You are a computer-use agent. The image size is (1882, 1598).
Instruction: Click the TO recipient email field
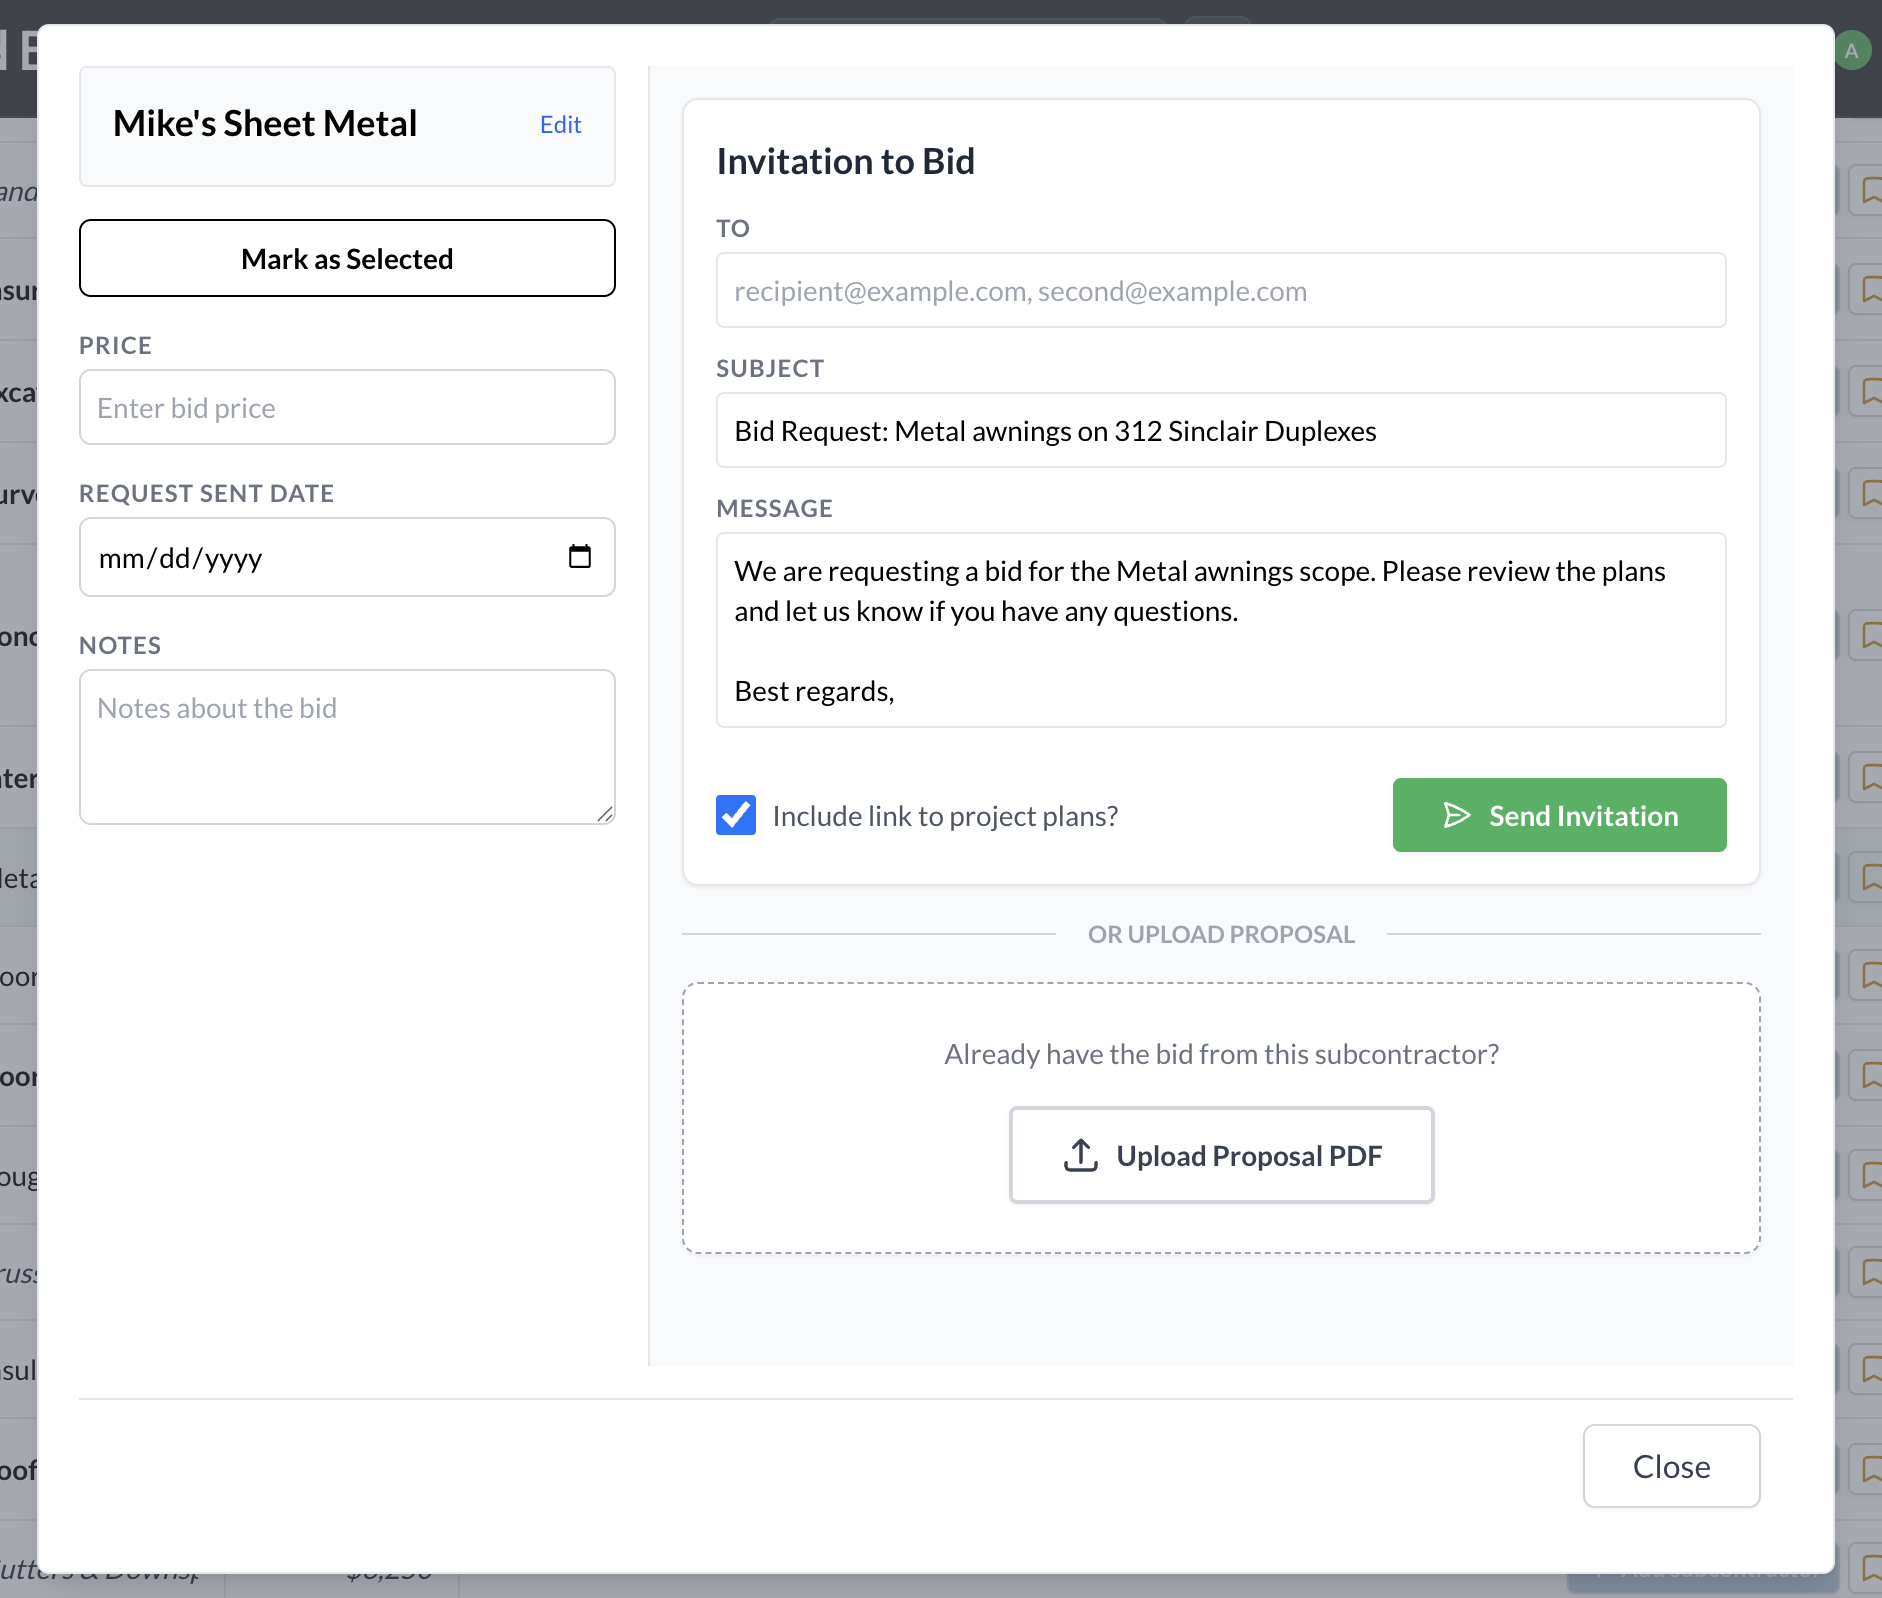pos(1221,291)
